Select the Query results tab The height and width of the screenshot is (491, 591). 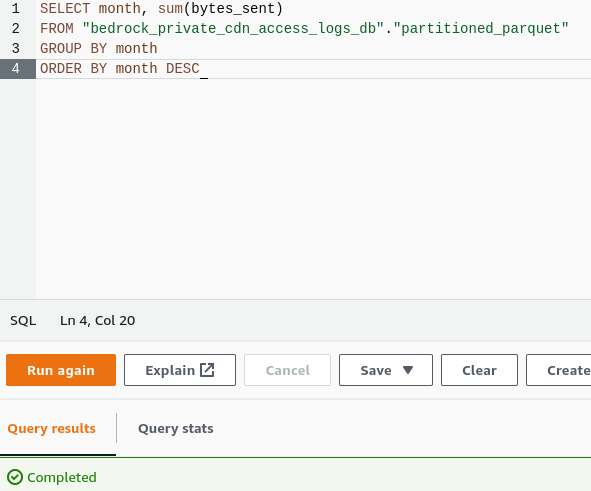tap(52, 428)
